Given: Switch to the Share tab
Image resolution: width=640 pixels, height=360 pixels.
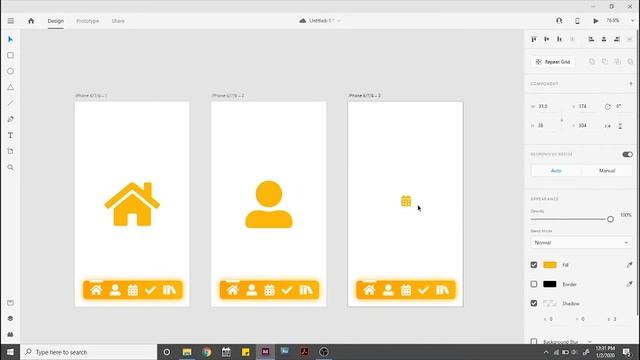Looking at the screenshot, I should (x=118, y=21).
